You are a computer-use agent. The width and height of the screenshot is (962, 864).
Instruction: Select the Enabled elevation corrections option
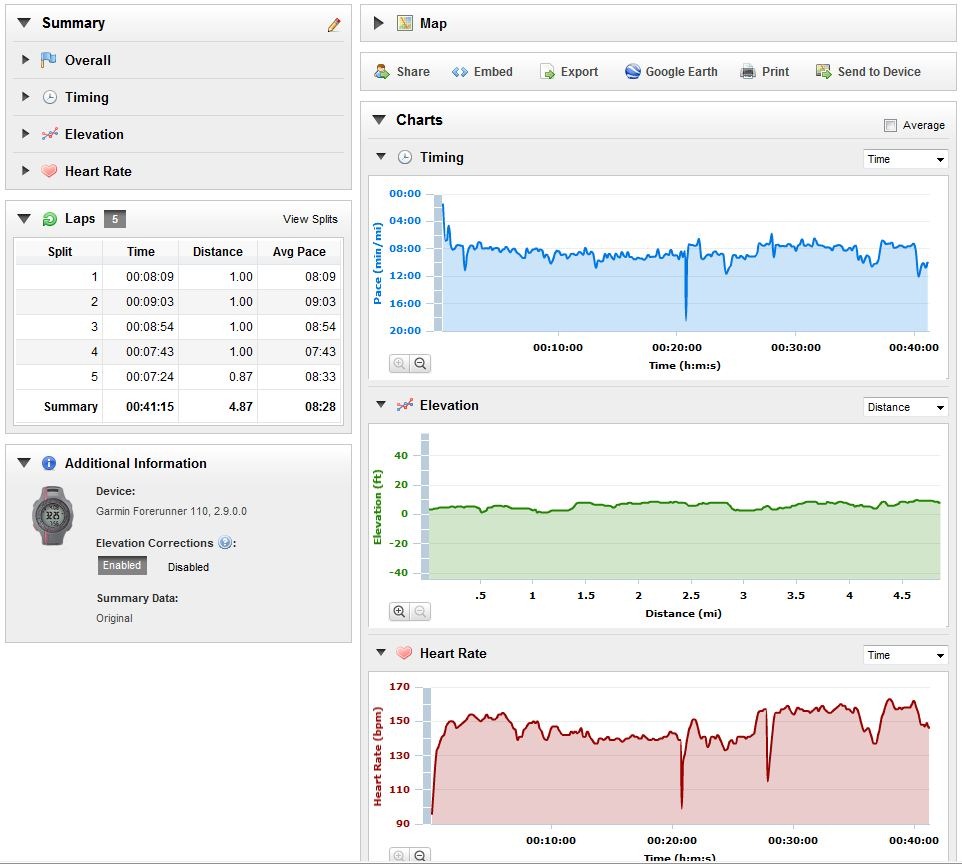[122, 565]
